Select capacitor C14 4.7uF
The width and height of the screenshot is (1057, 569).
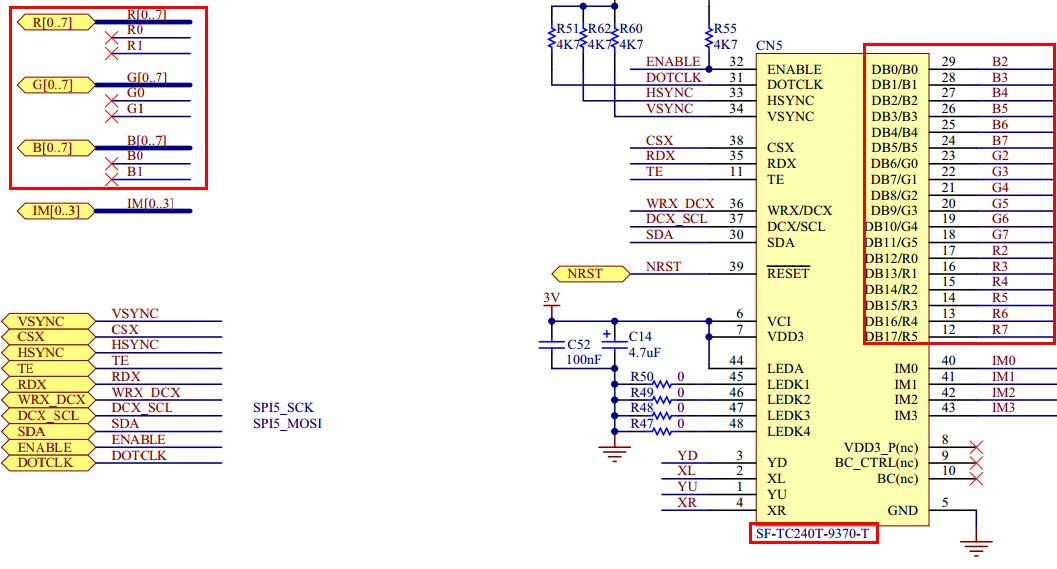(614, 344)
